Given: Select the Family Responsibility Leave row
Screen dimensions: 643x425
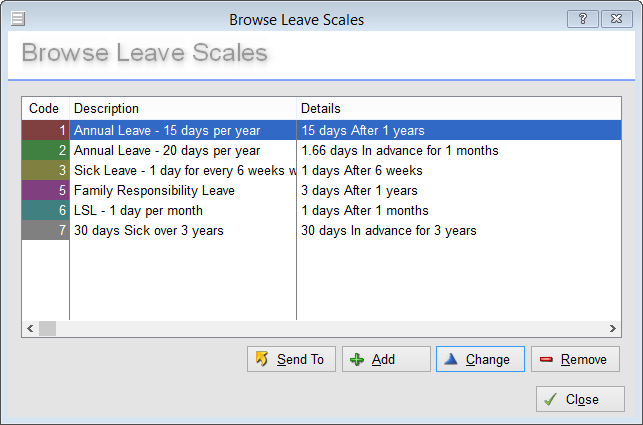Looking at the screenshot, I should click(154, 190).
